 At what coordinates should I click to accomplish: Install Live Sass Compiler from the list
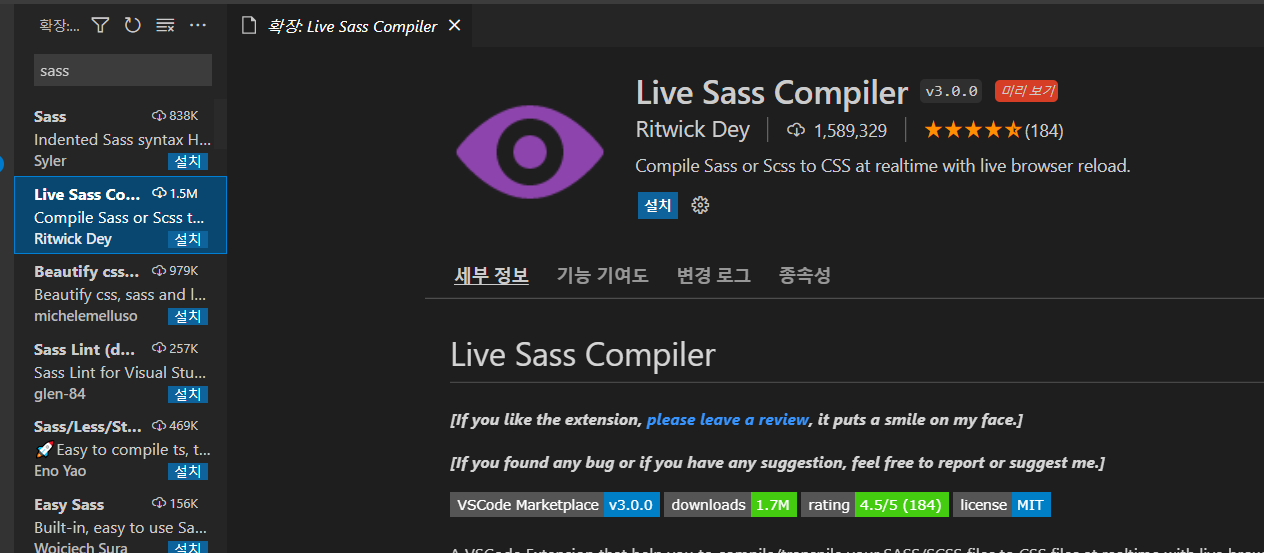[x=188, y=239]
